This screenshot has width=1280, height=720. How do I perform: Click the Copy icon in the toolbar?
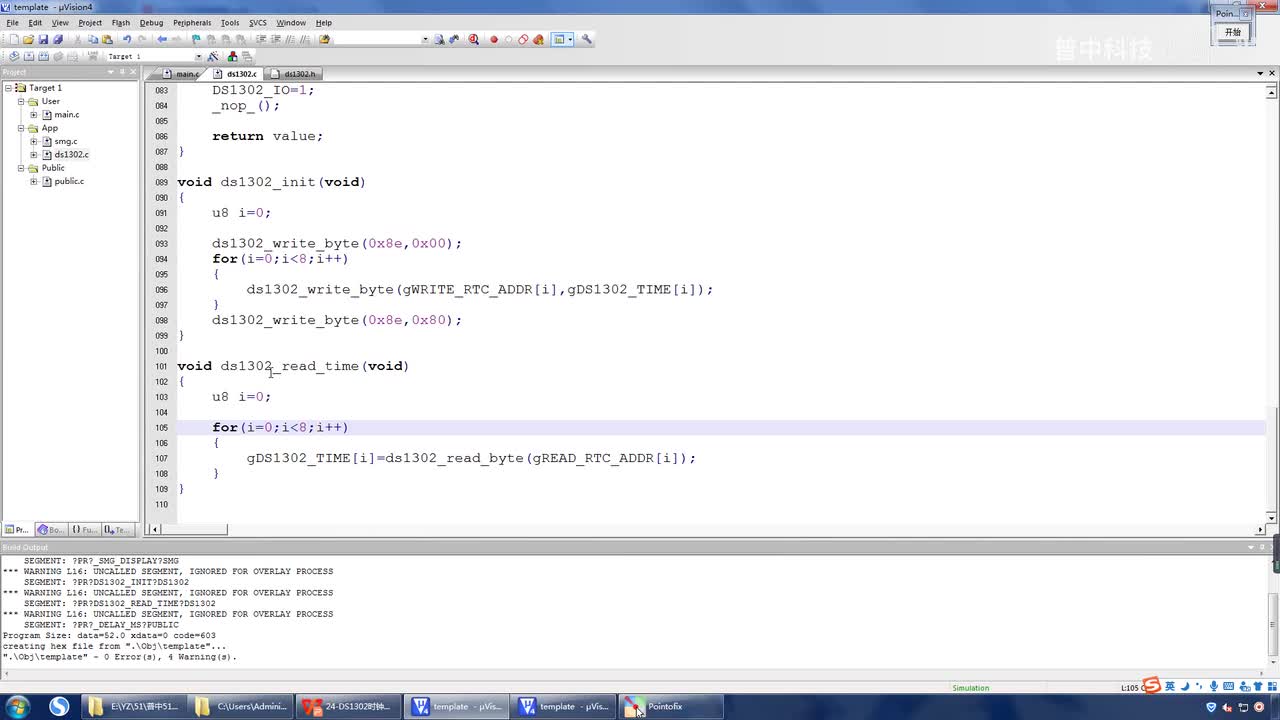[x=93, y=40]
